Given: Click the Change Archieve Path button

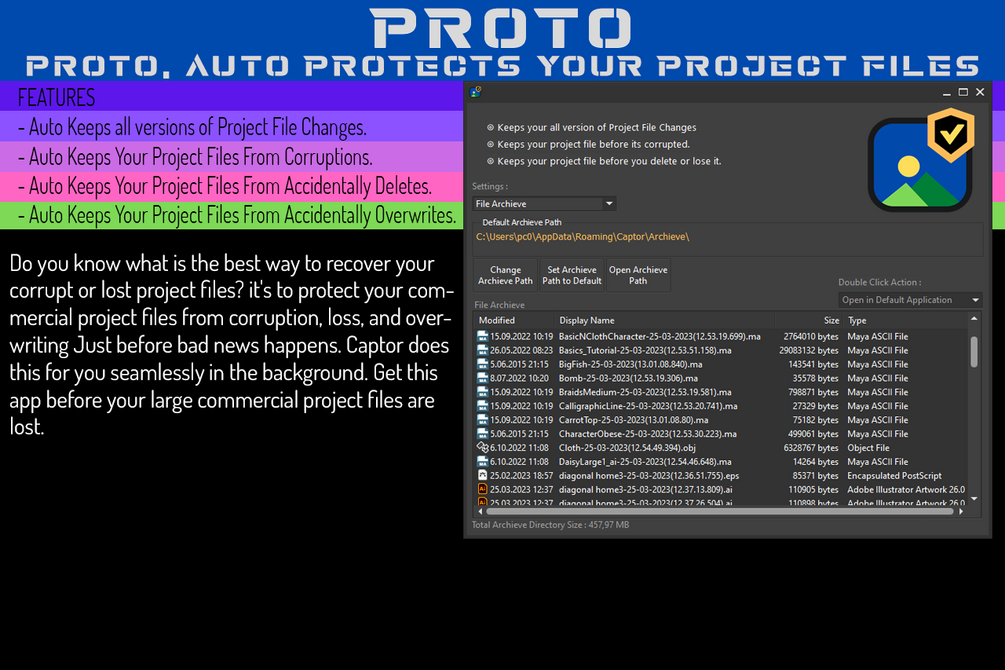Looking at the screenshot, I should pos(505,275).
